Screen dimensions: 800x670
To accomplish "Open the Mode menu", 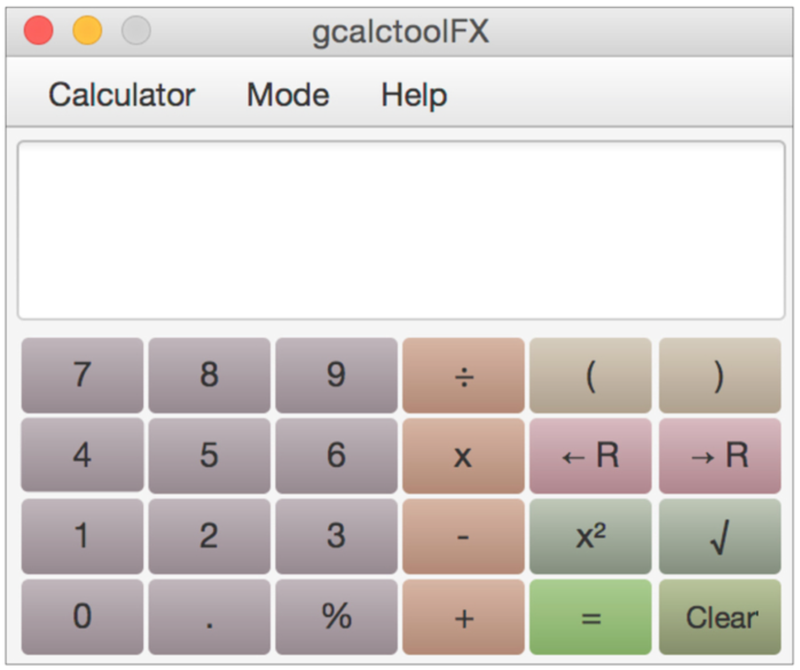I will coord(288,95).
